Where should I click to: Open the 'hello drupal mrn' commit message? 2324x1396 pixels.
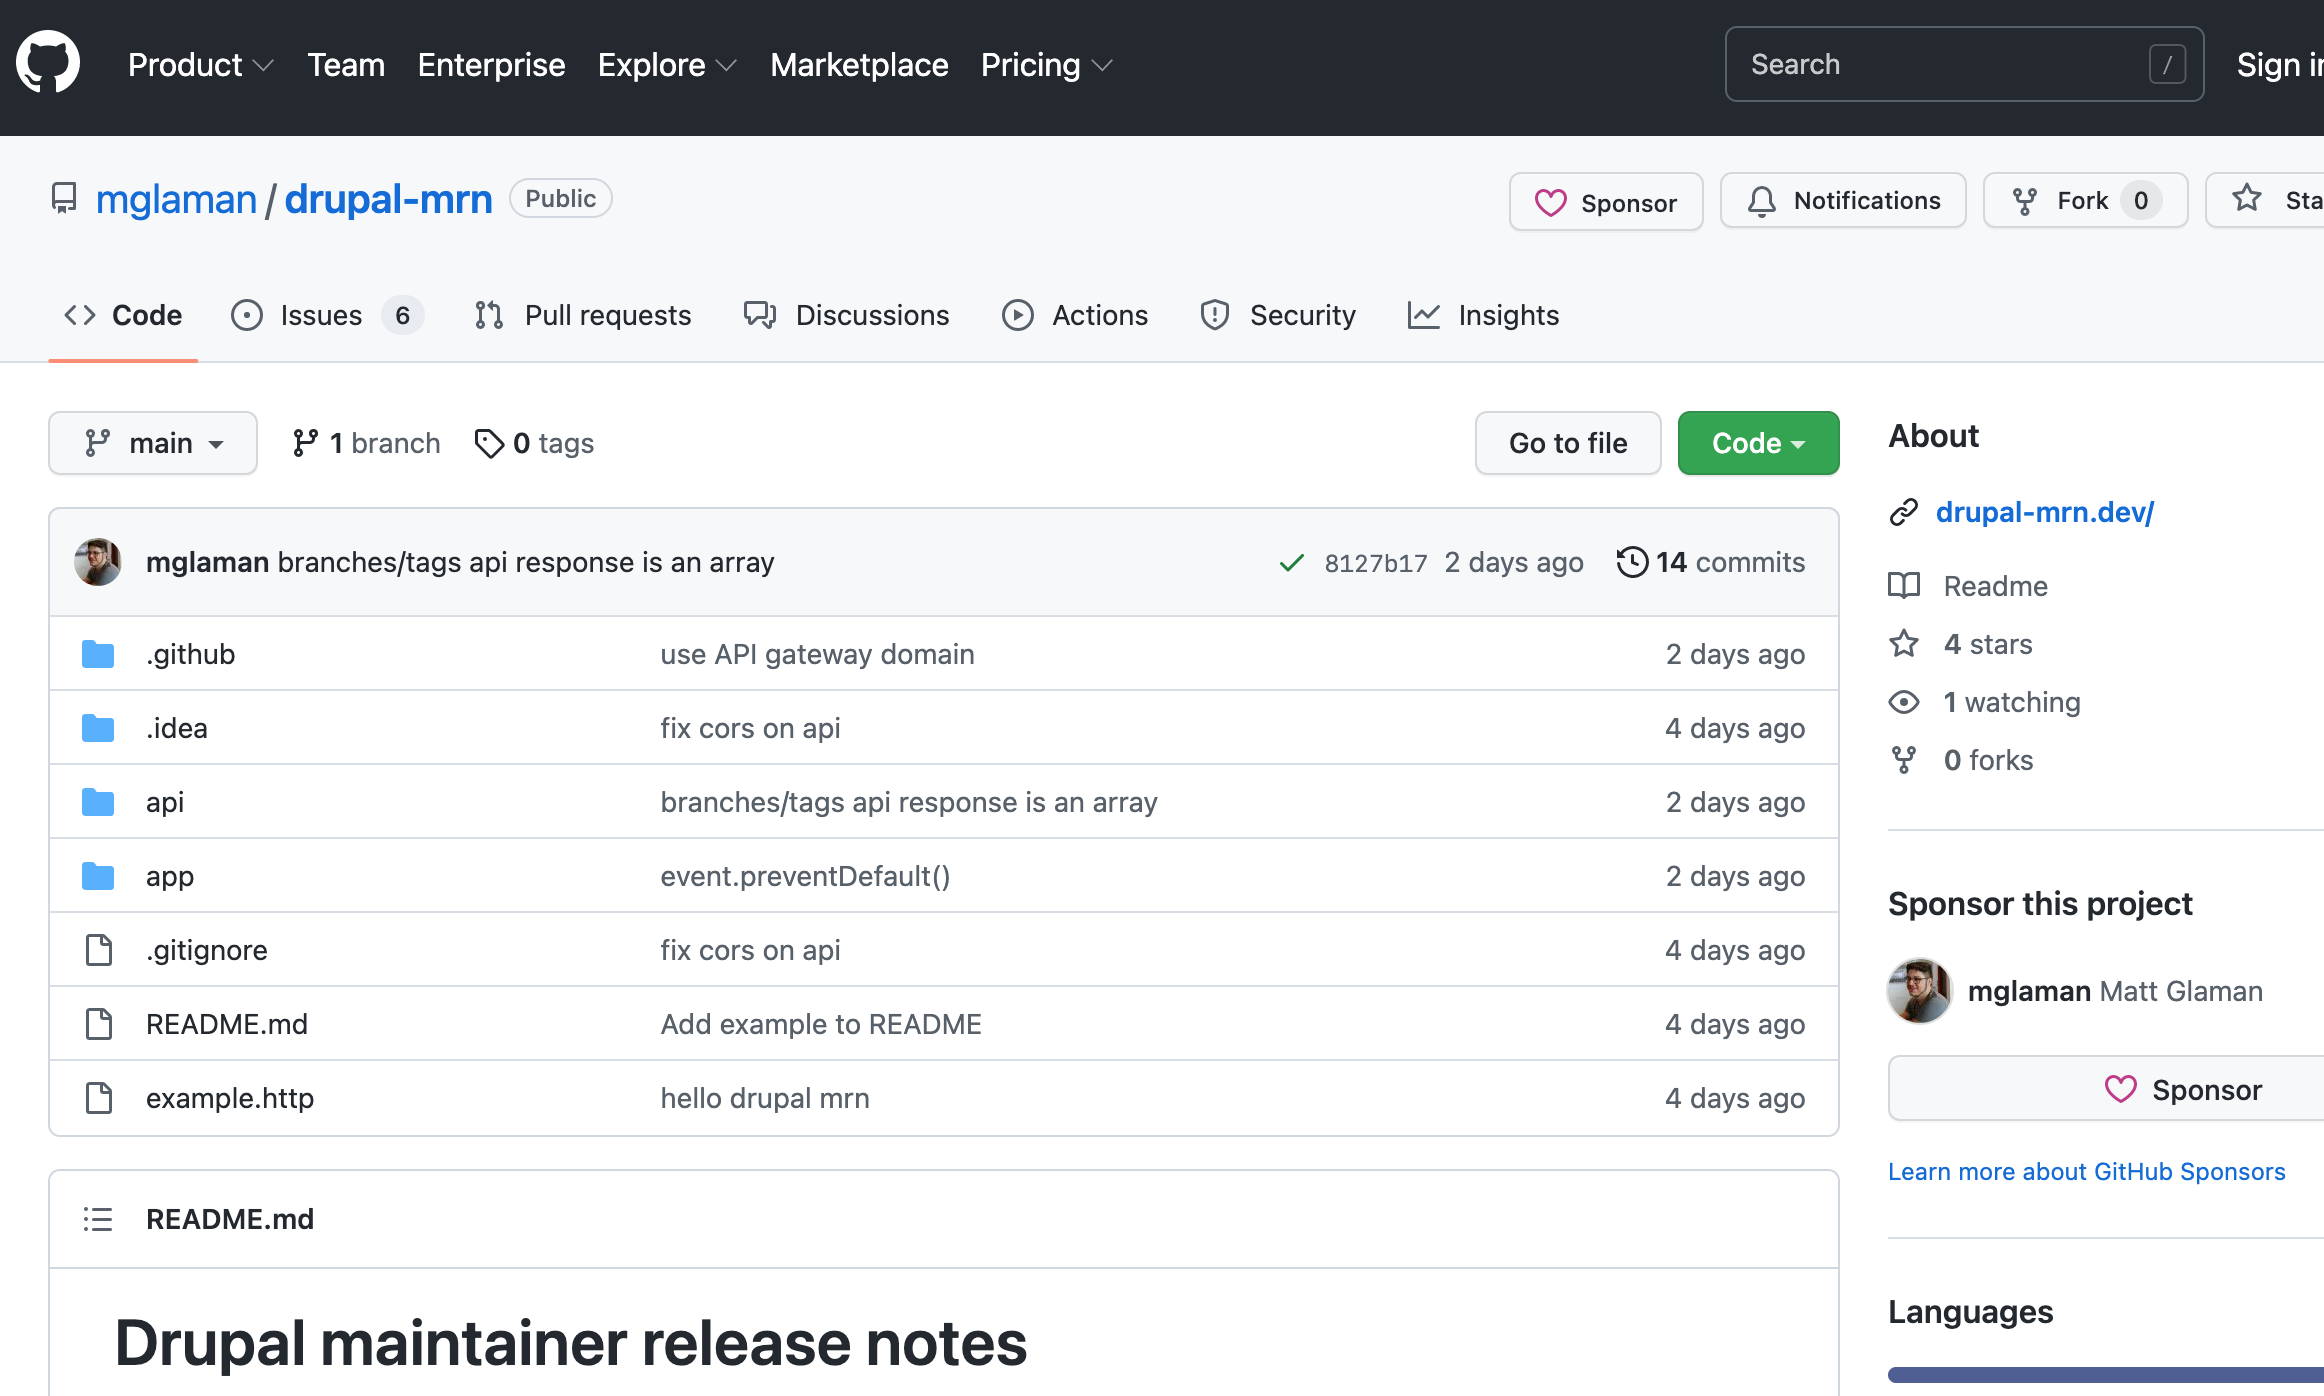click(765, 1098)
